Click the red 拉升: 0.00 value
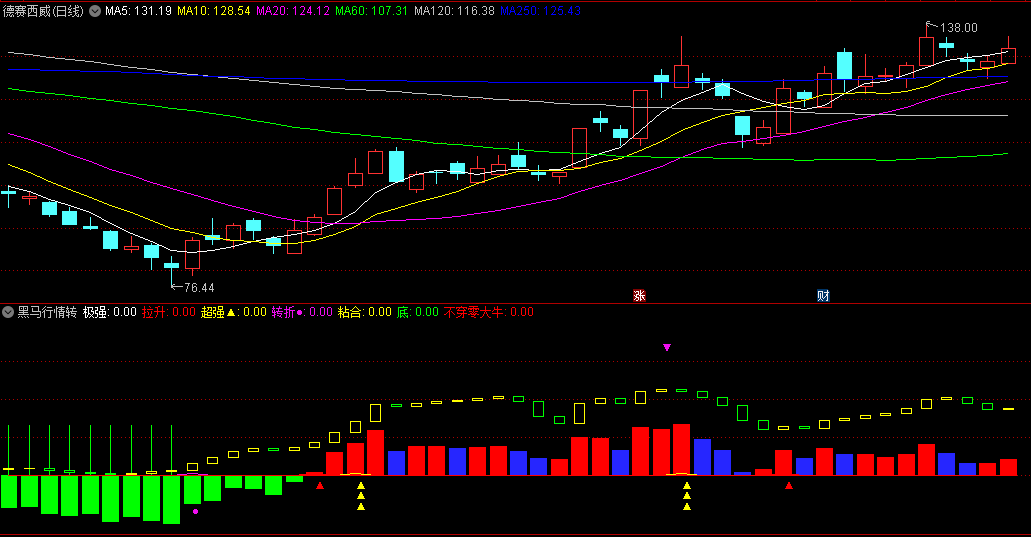The height and width of the screenshot is (537, 1031). 169,312
